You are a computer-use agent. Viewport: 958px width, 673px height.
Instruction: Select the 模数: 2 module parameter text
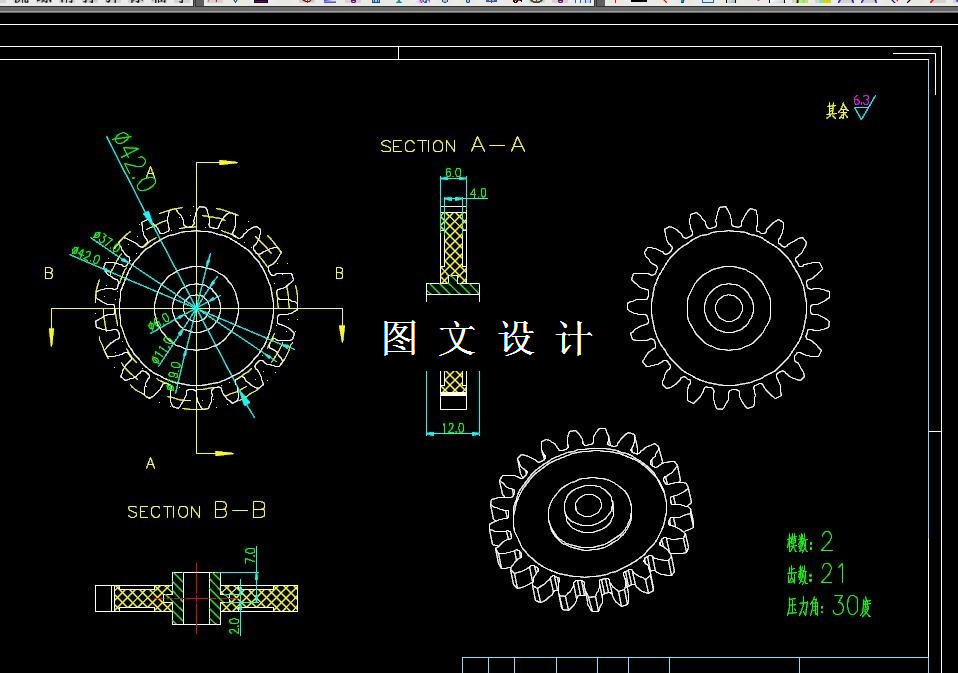pyautogui.click(x=810, y=542)
